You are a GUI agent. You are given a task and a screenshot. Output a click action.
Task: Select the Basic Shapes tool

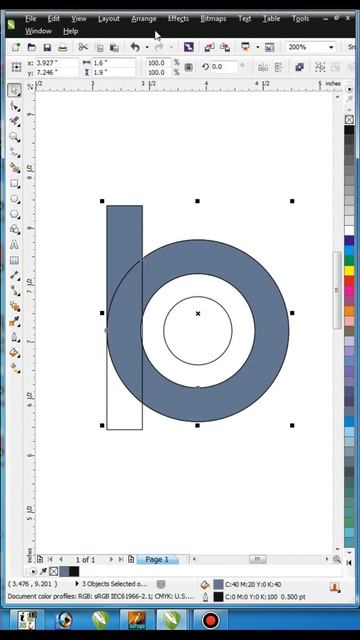[15, 229]
